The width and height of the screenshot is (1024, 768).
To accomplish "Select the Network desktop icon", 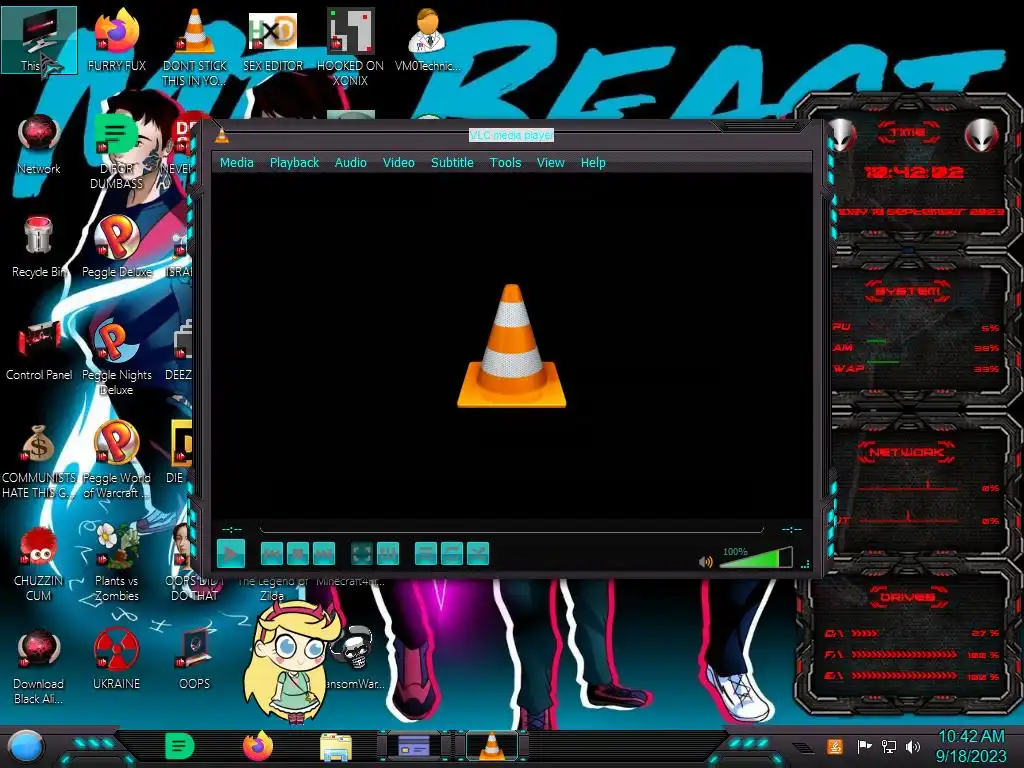I will tap(39, 145).
